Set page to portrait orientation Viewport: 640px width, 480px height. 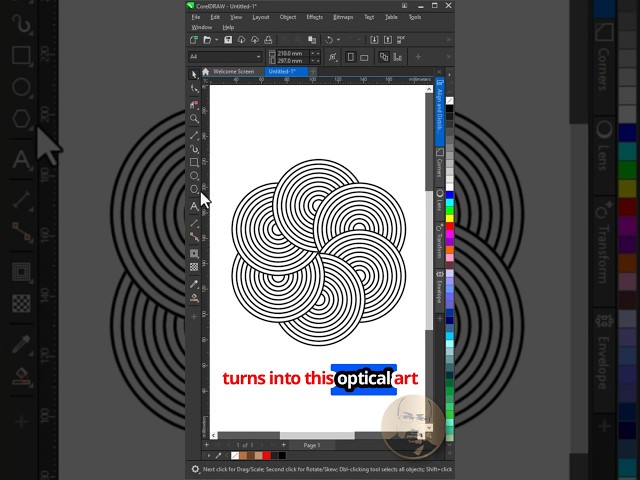click(350, 57)
